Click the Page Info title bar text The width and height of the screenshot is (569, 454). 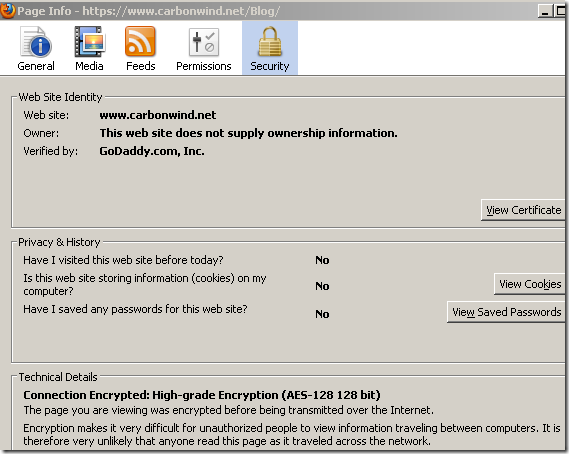point(149,11)
